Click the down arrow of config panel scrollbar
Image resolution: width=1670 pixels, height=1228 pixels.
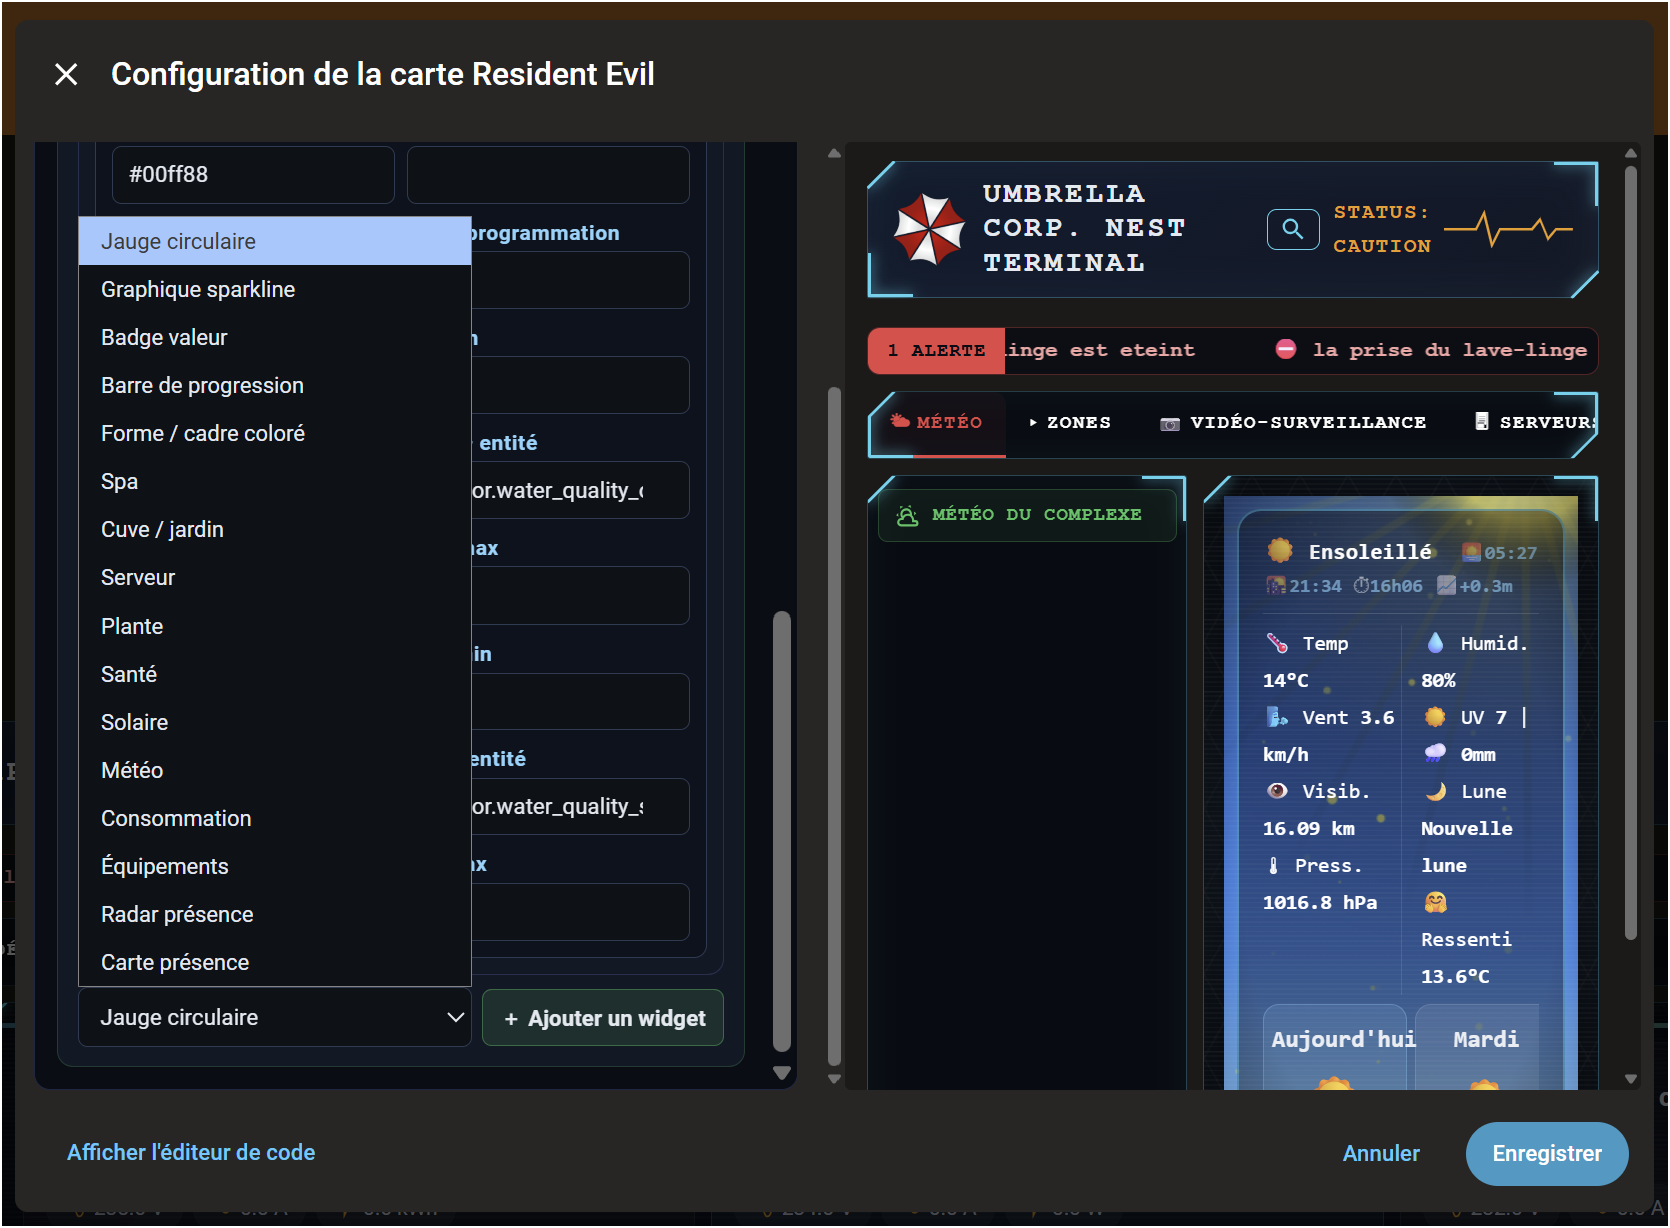[x=782, y=1073]
